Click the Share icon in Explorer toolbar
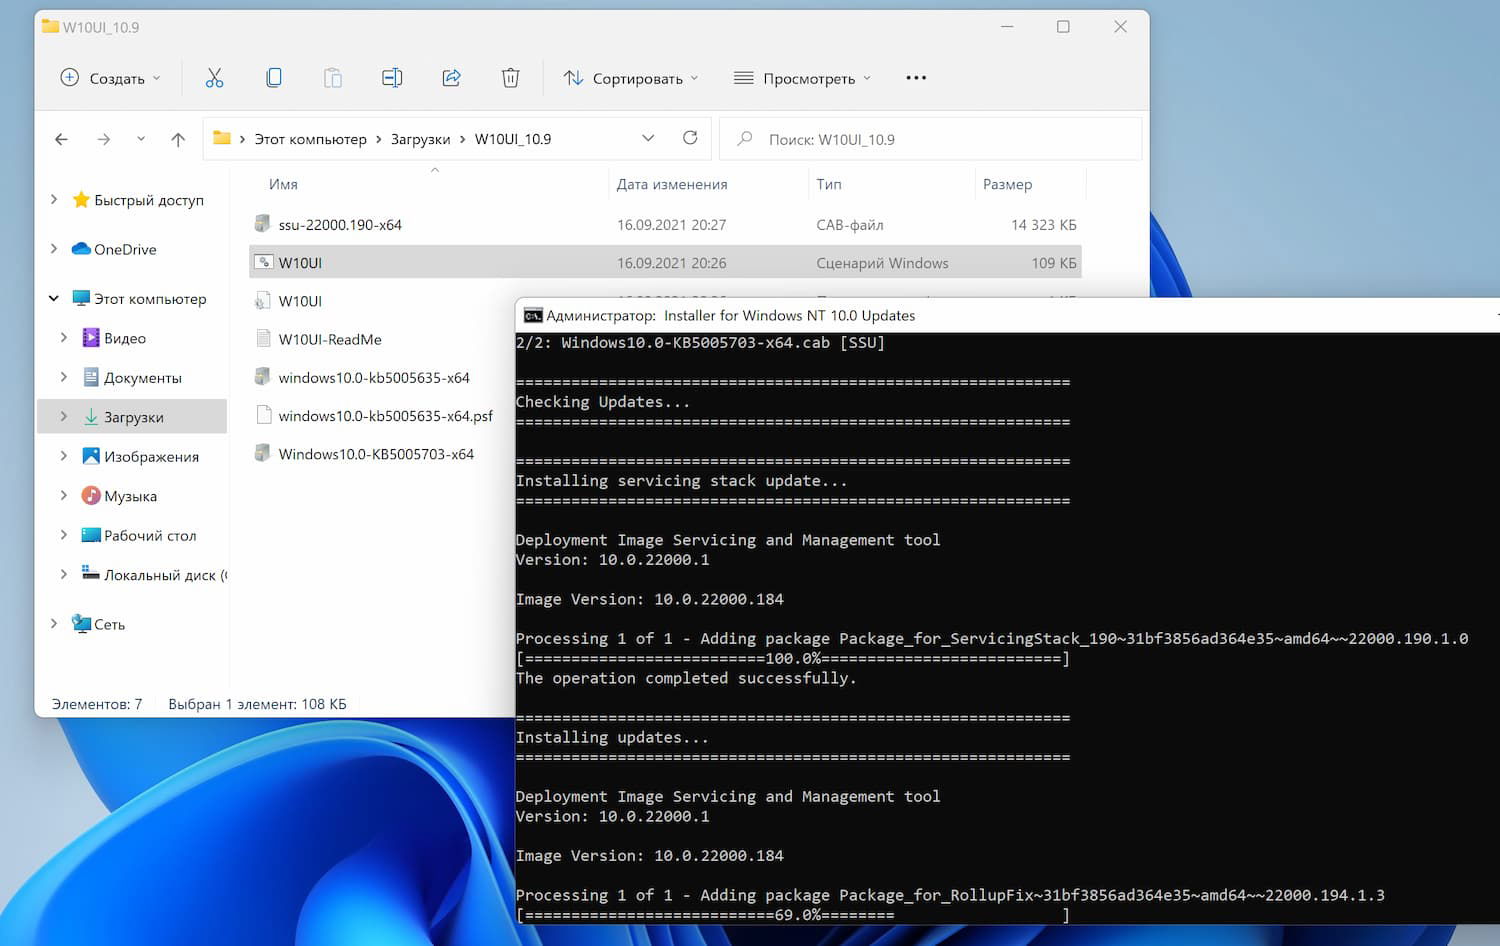Image resolution: width=1500 pixels, height=946 pixels. tap(451, 78)
